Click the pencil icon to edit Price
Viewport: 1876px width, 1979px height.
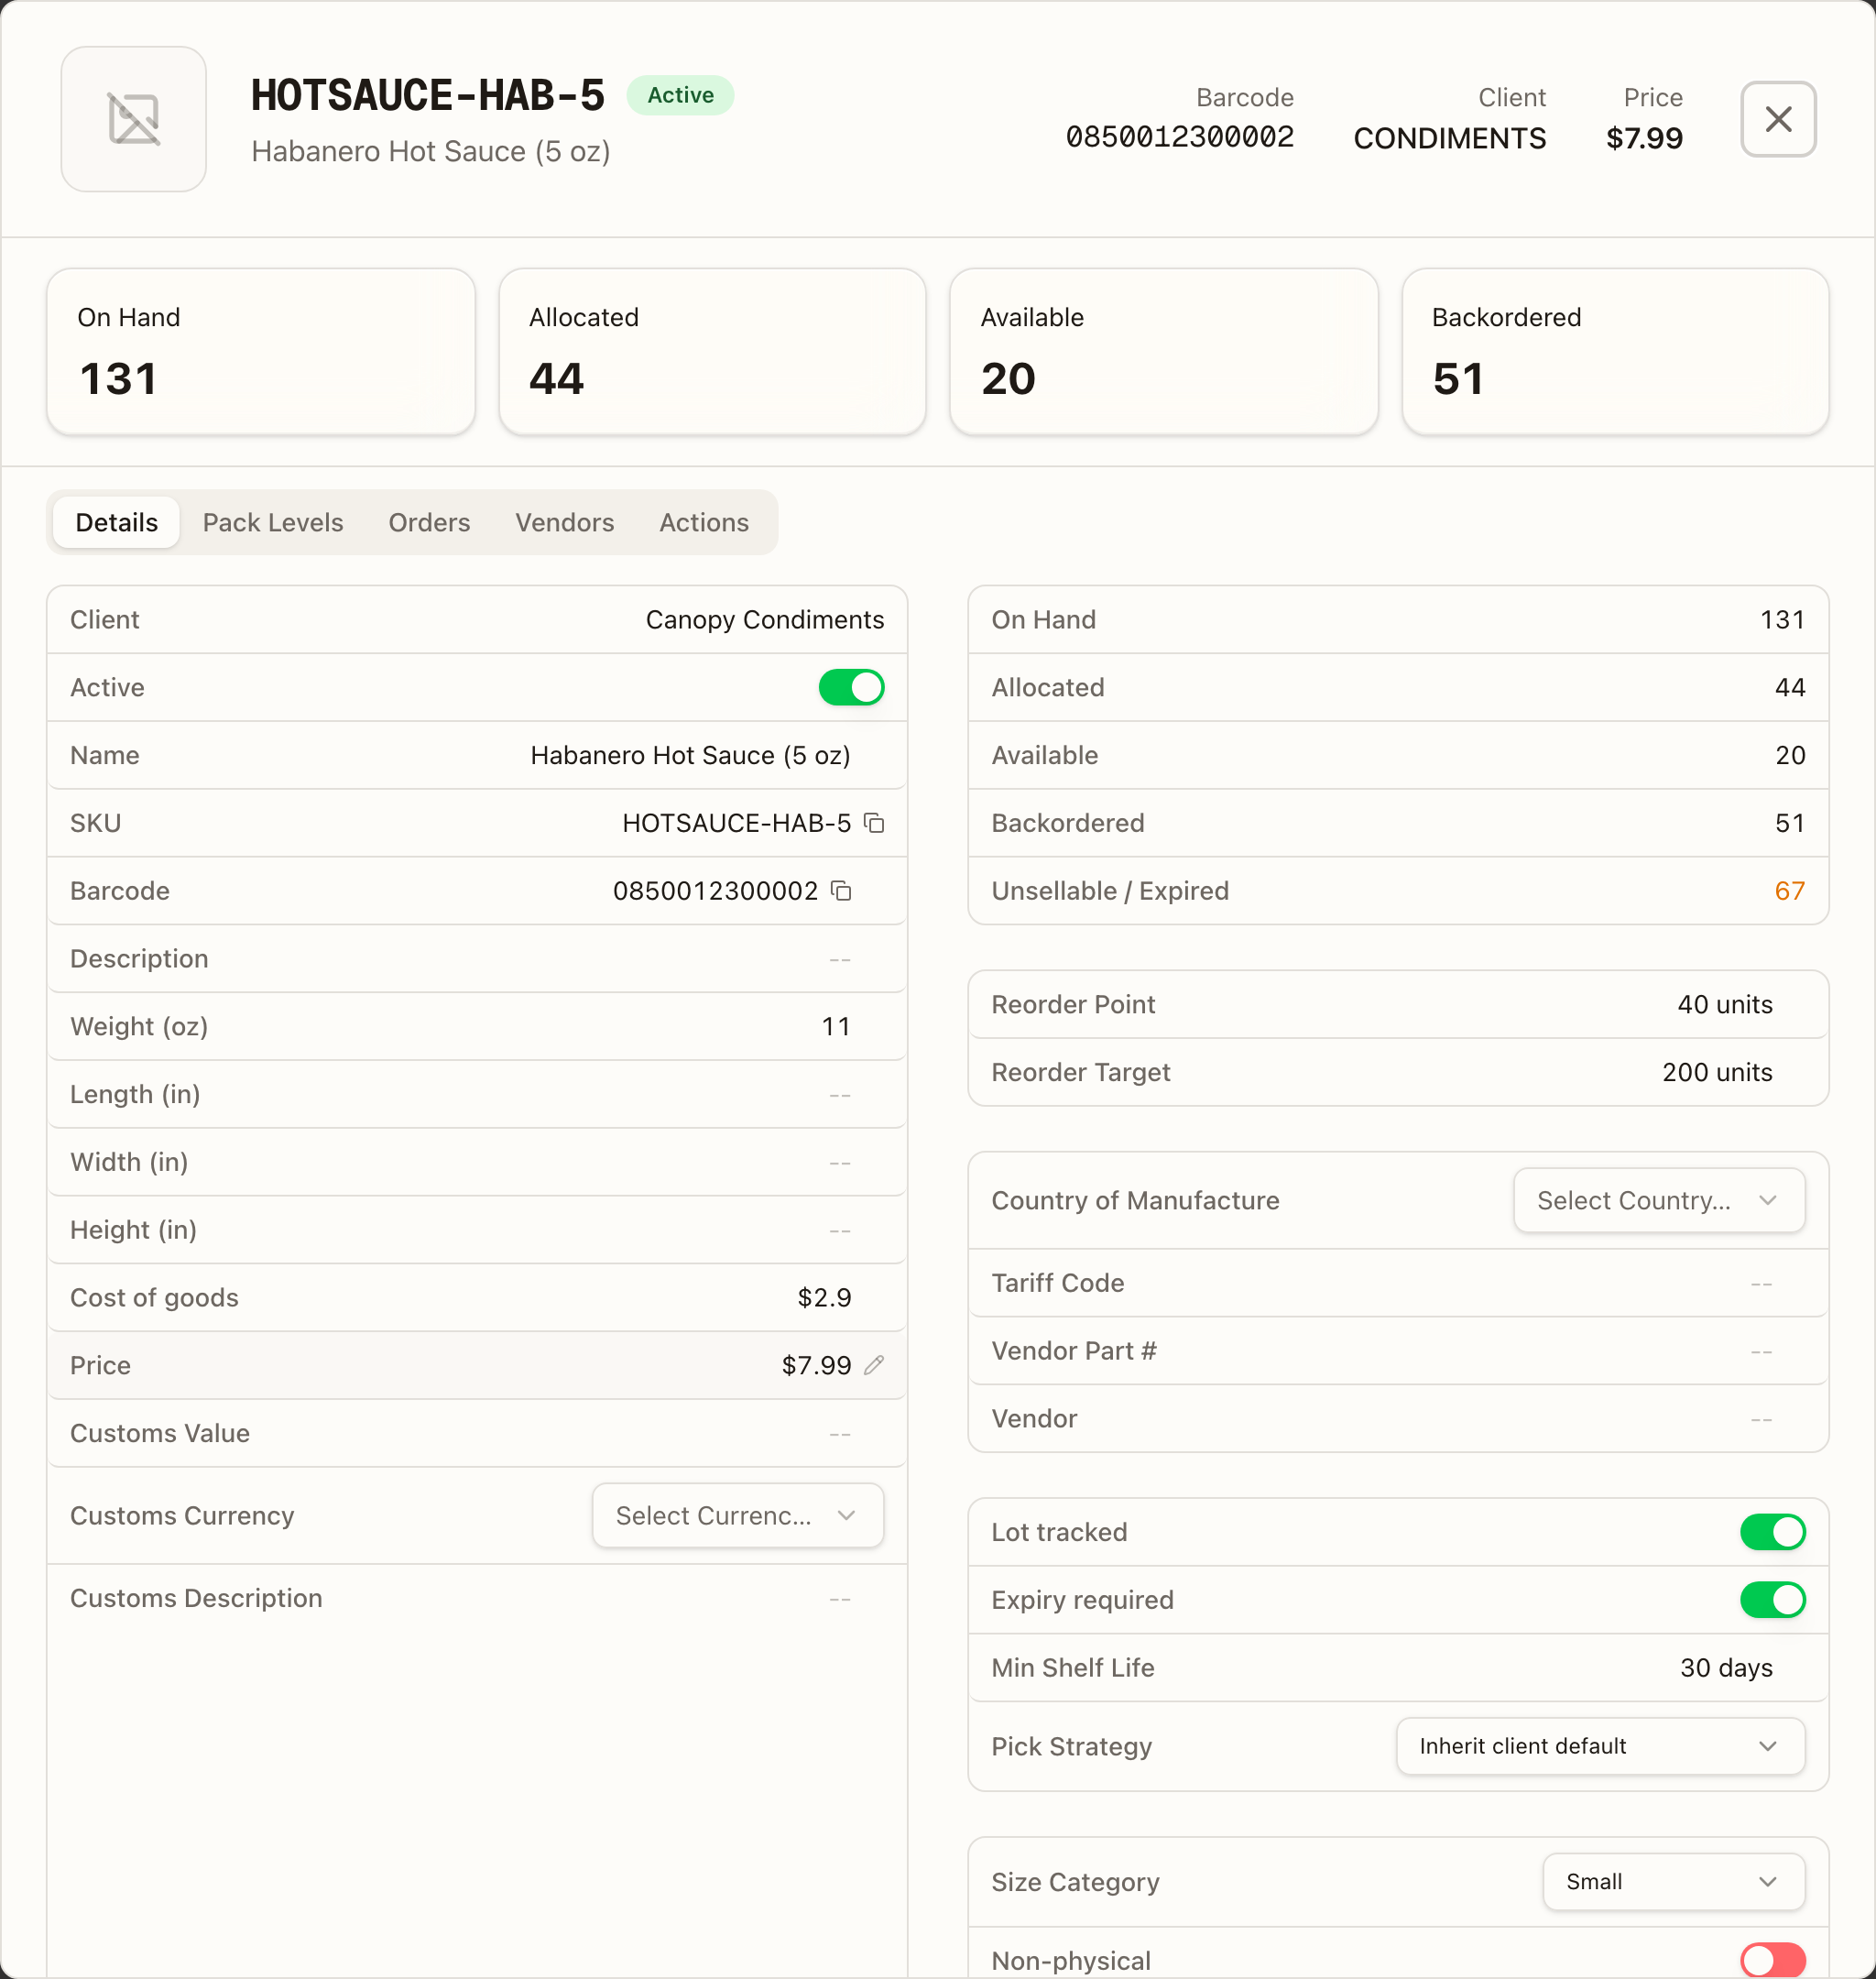coord(874,1365)
